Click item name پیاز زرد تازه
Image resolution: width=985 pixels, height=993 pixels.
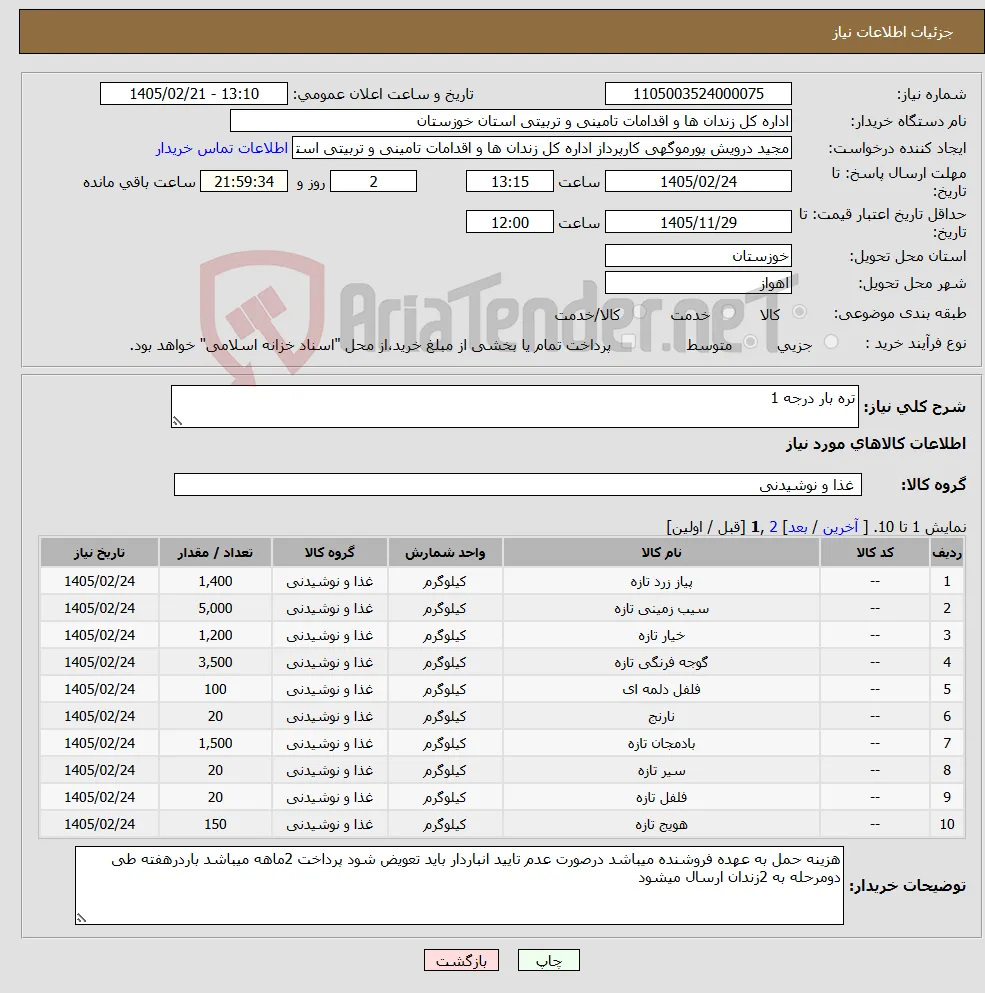pos(661,581)
